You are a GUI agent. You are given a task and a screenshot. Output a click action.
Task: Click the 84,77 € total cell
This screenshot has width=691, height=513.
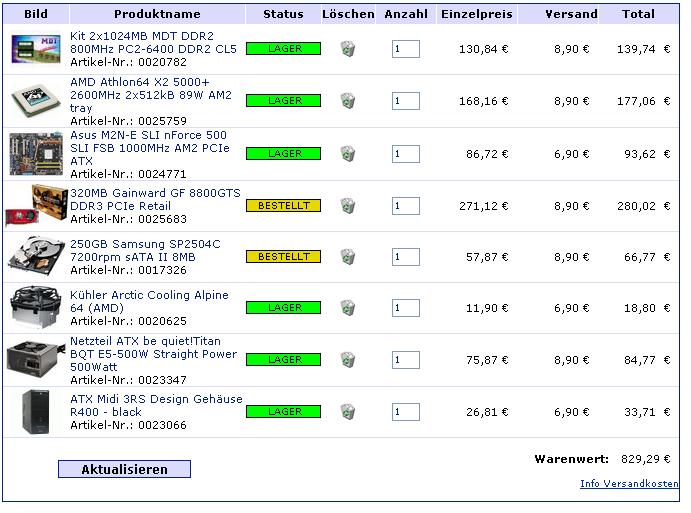tap(647, 360)
